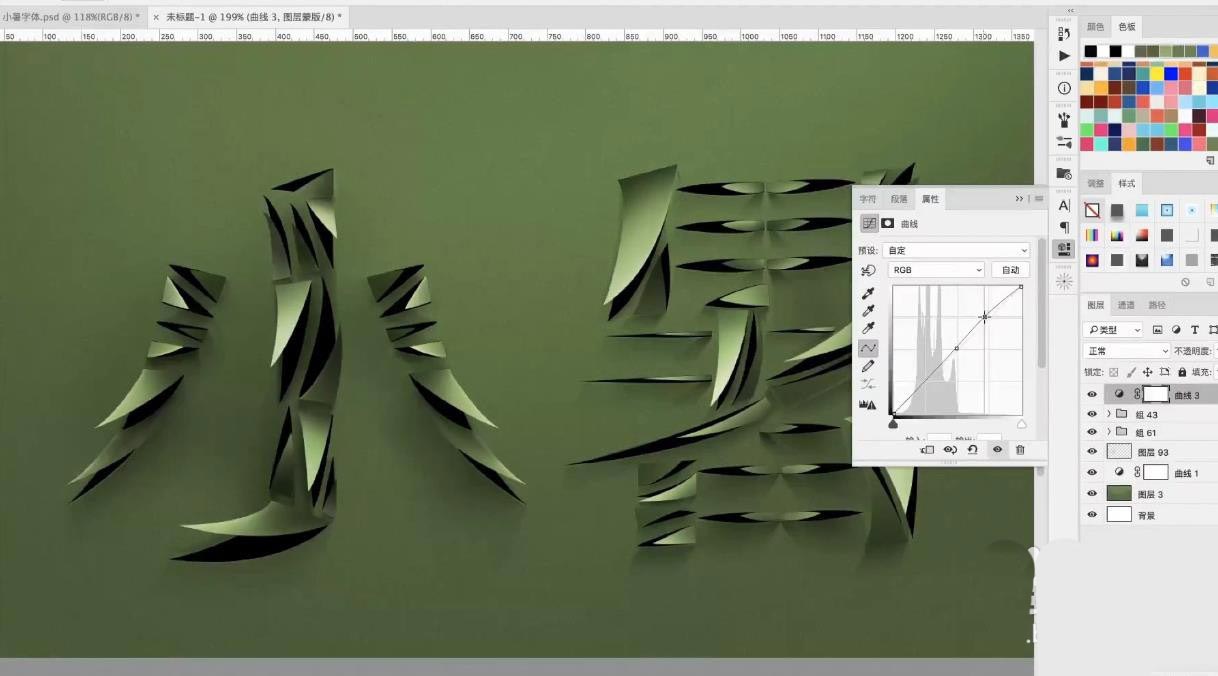The height and width of the screenshot is (676, 1218).
Task: Activate the on-image adjustment hand tool
Action: pyautogui.click(x=868, y=270)
